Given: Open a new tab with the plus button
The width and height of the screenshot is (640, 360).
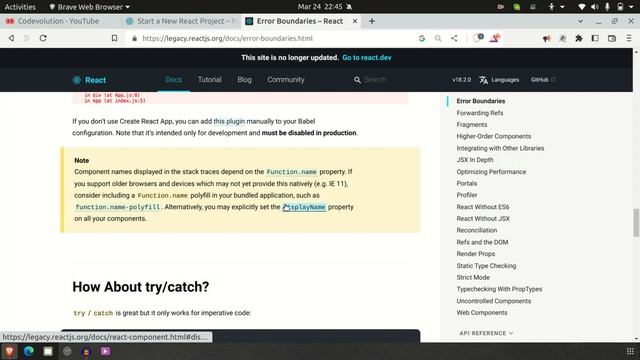Looking at the screenshot, I should [372, 21].
